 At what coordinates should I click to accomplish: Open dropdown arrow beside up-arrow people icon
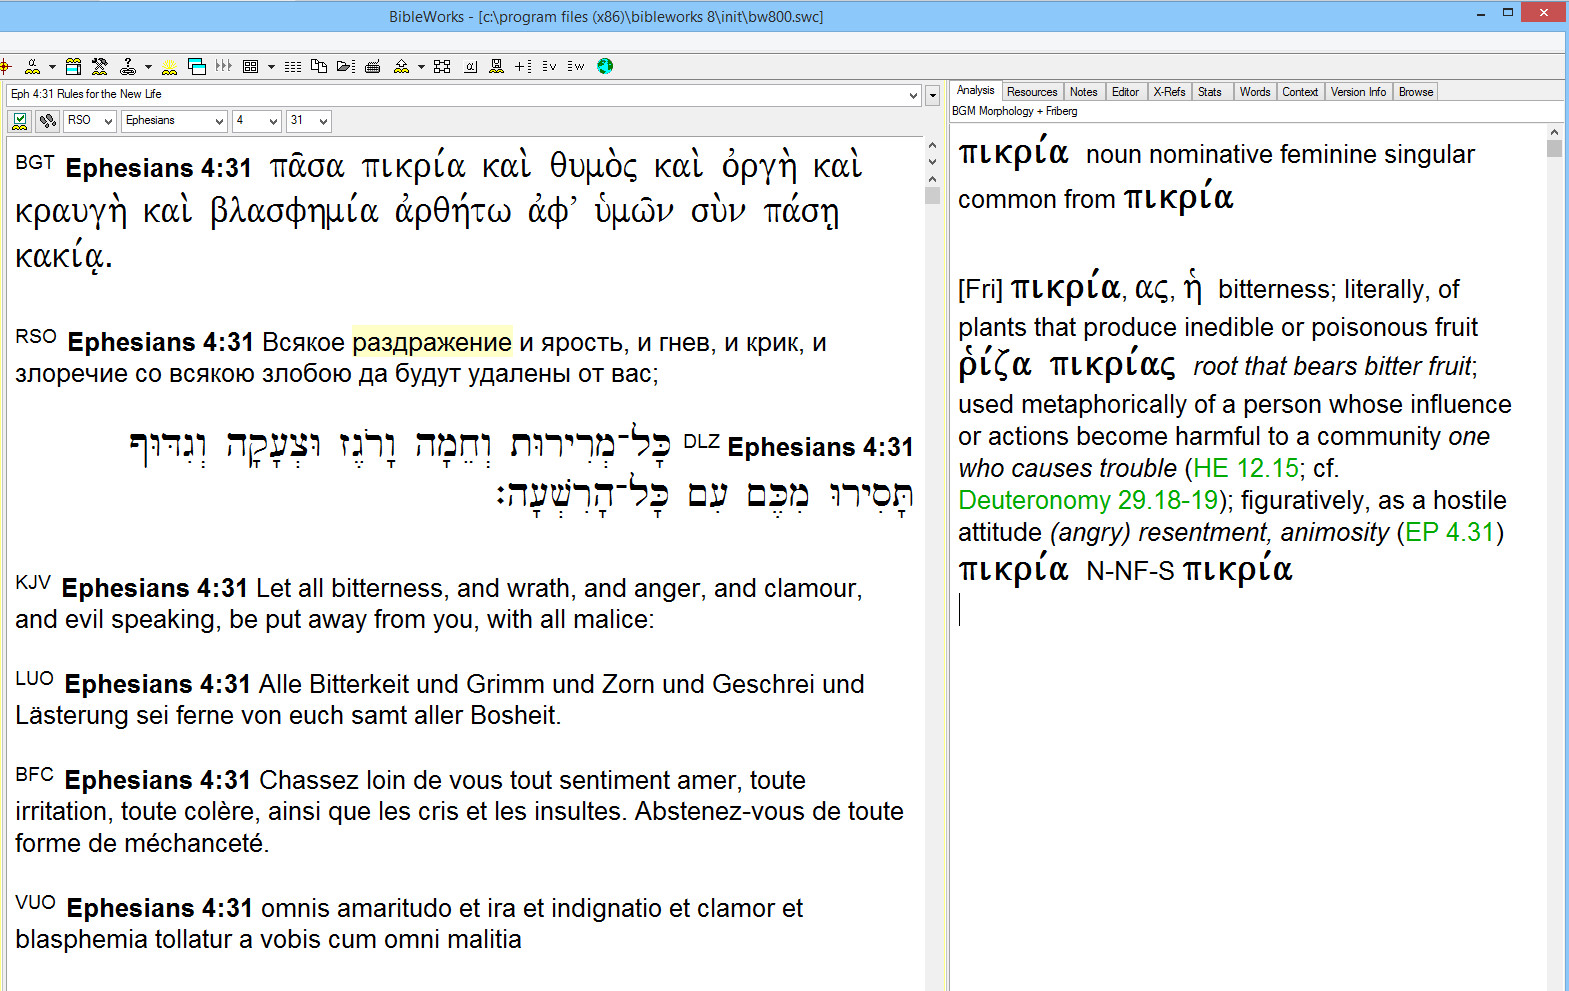point(421,67)
